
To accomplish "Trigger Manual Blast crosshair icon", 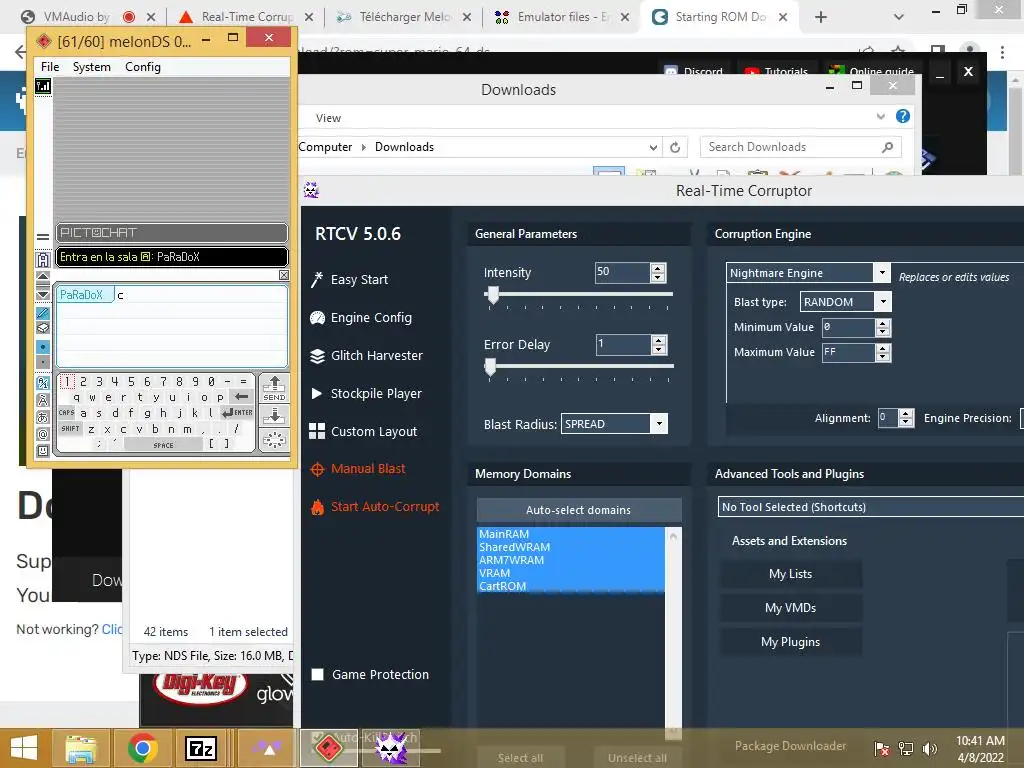I will (x=317, y=469).
